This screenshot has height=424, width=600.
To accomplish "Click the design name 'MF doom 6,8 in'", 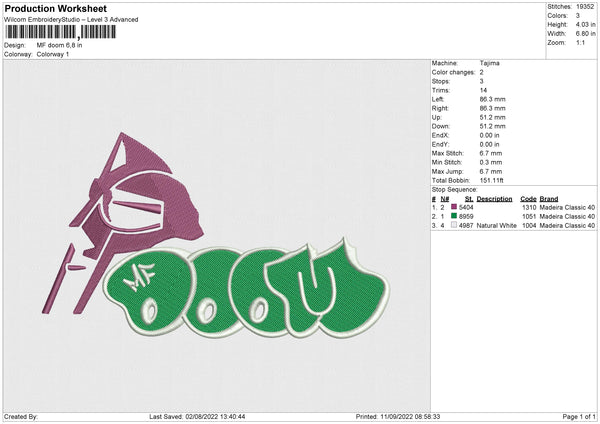I will click(x=59, y=45).
